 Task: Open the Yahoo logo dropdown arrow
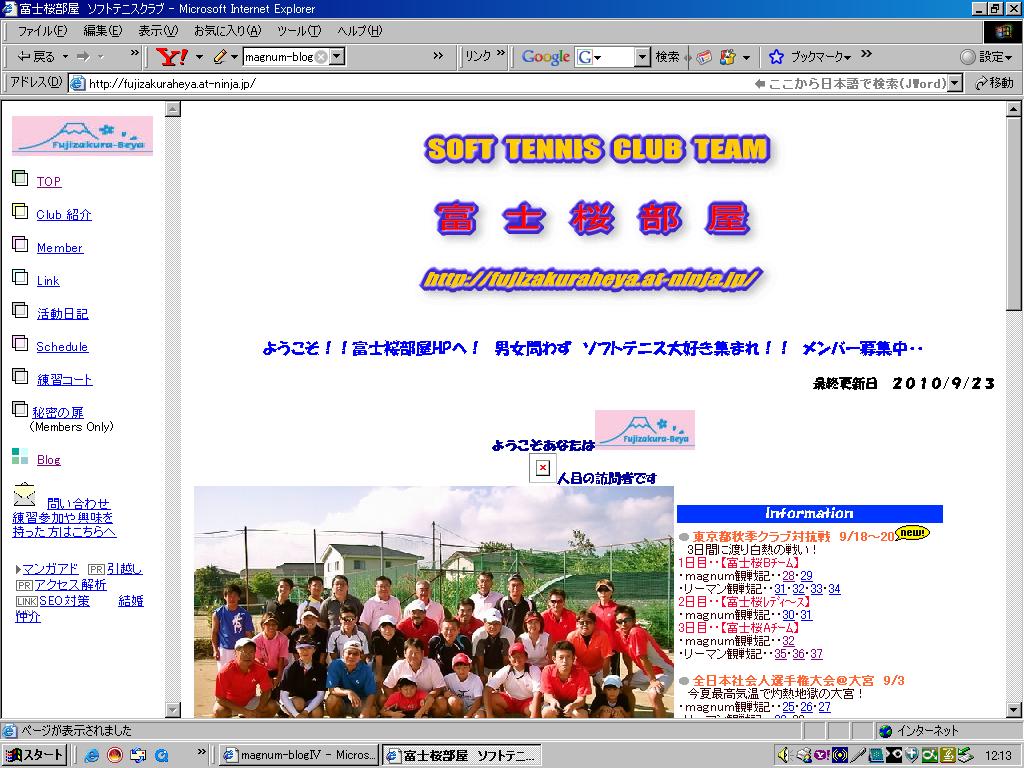[199, 57]
